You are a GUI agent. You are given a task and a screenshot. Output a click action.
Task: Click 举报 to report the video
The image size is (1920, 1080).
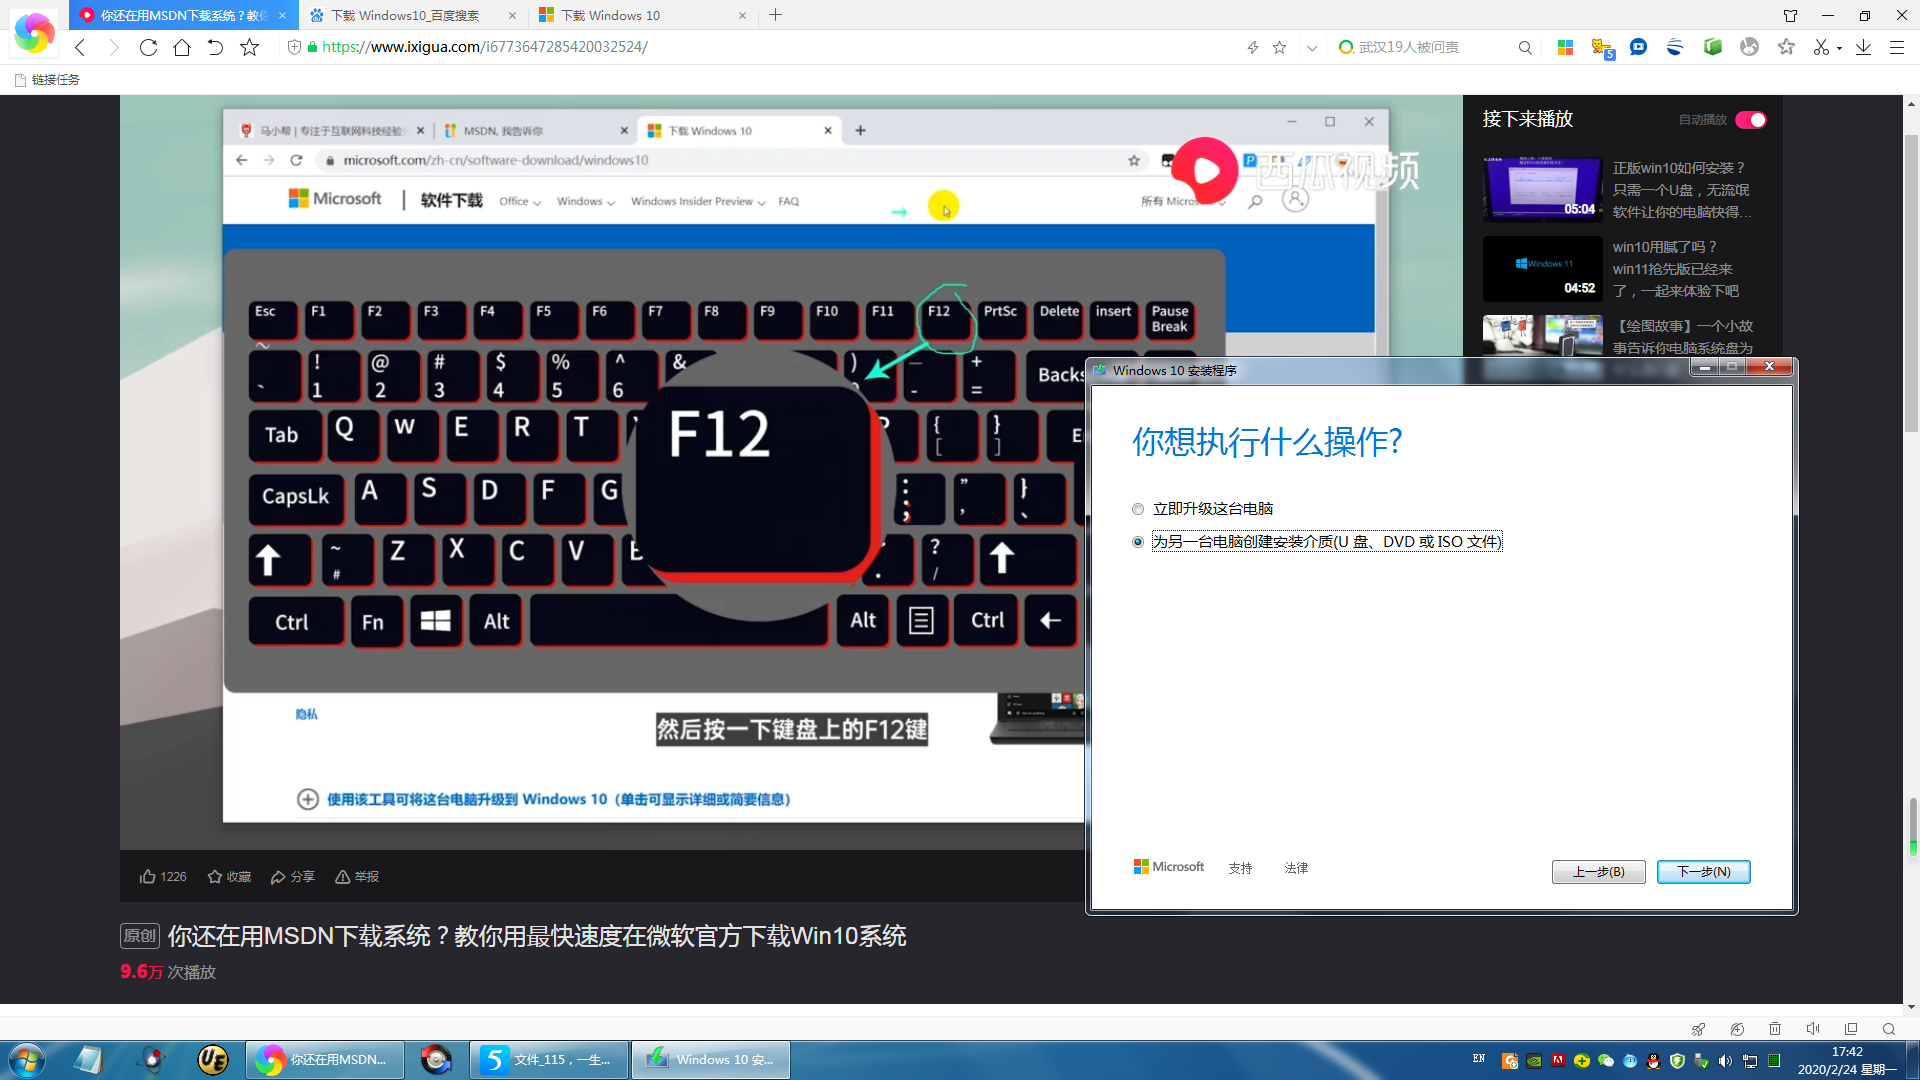click(x=357, y=877)
